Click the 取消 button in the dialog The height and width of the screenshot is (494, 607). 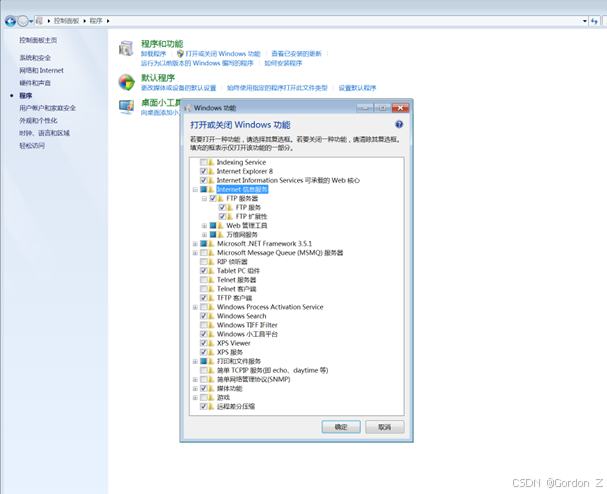(x=385, y=427)
